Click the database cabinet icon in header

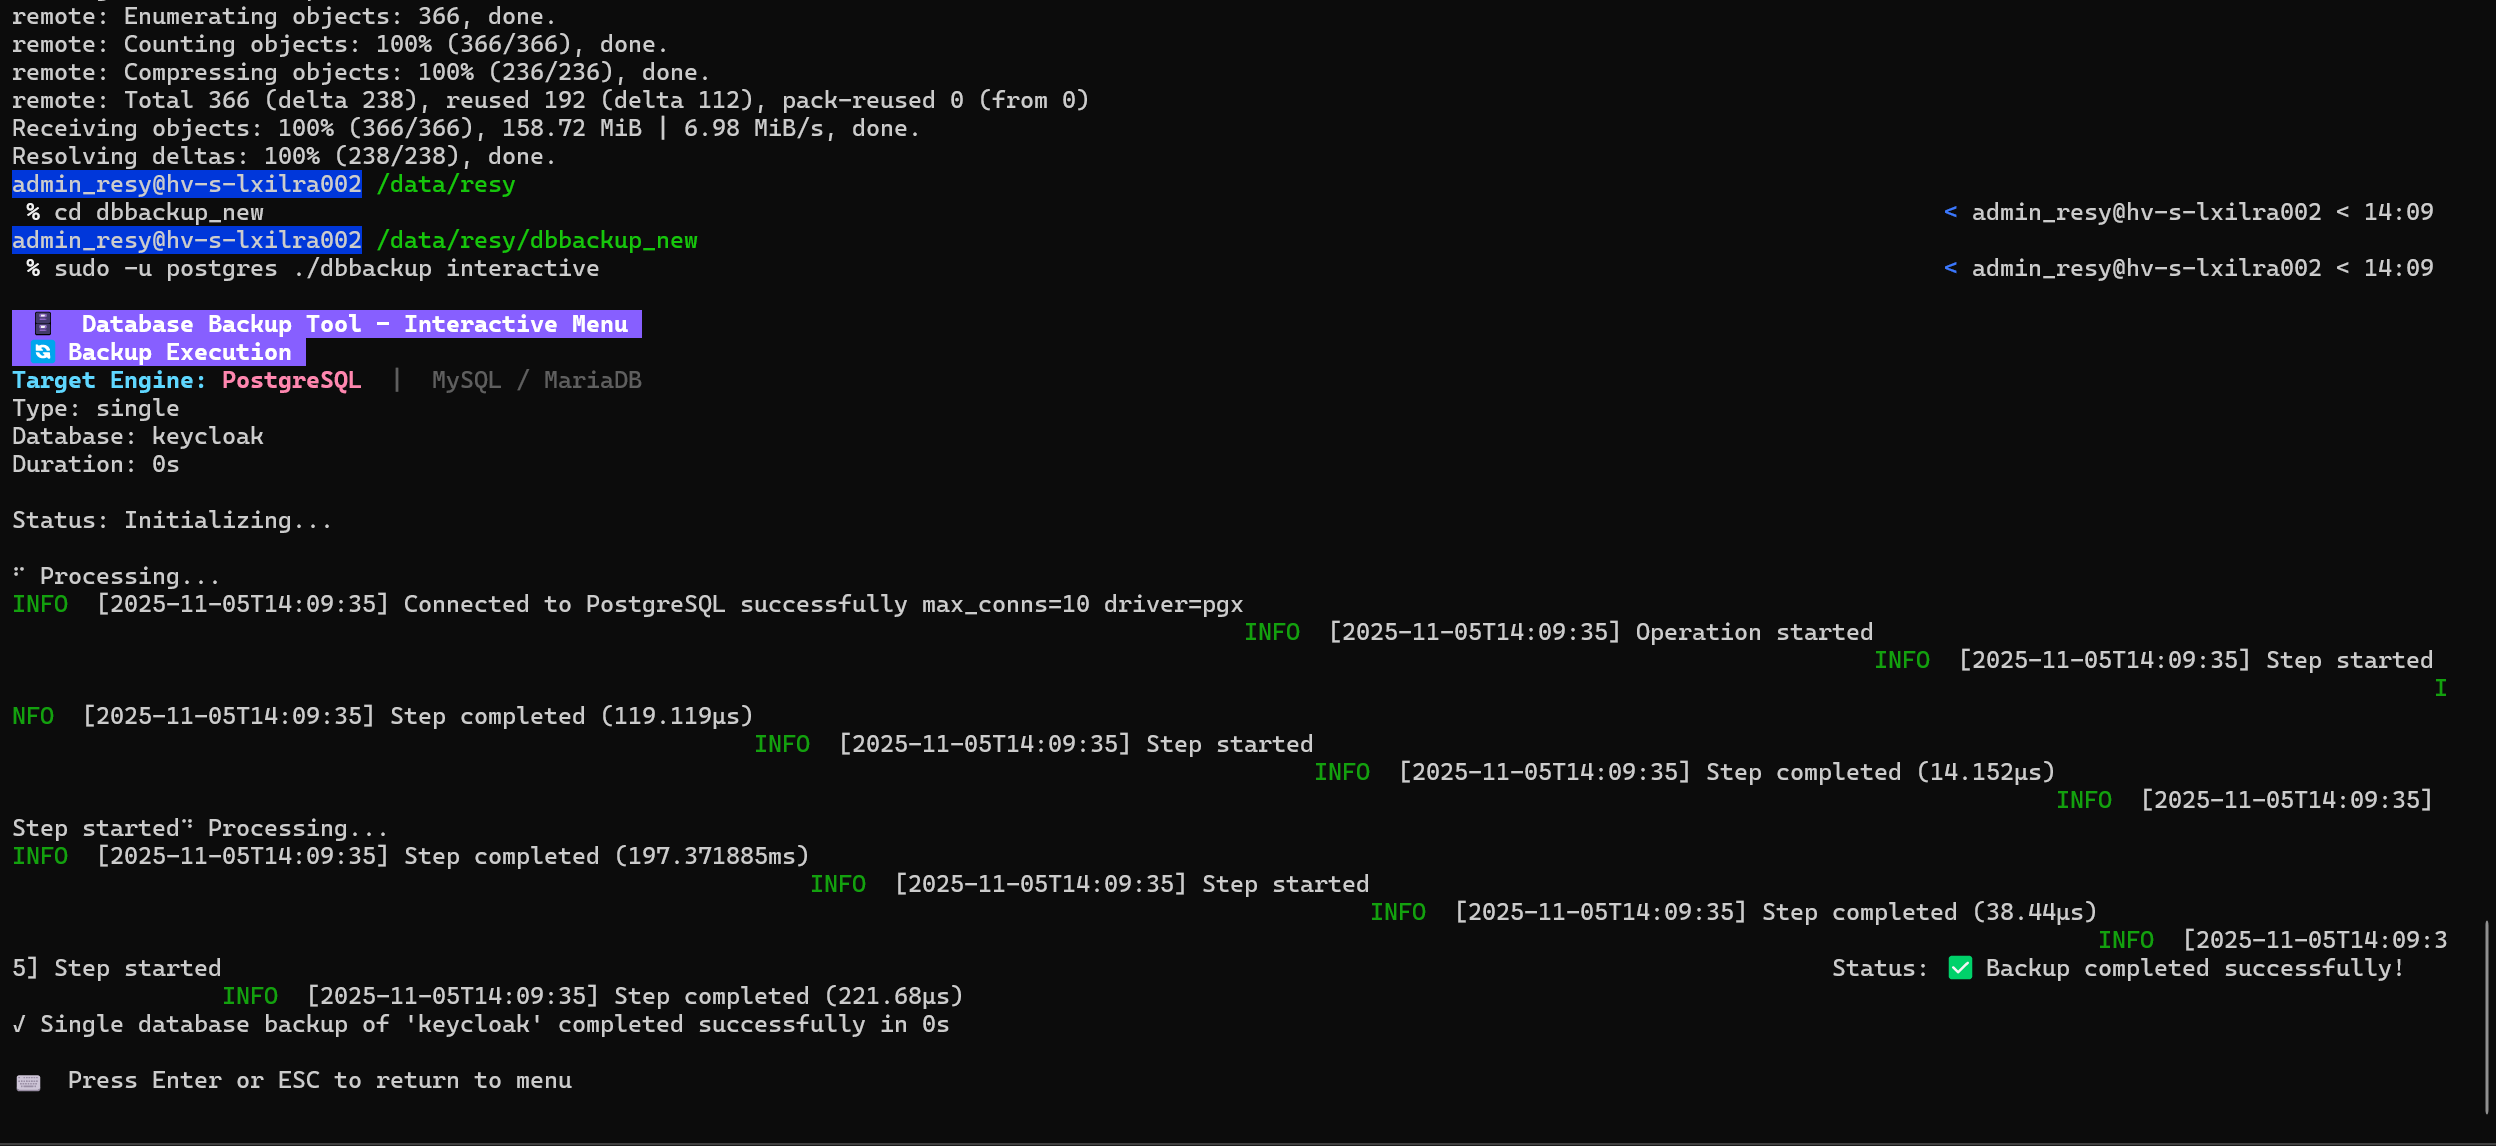click(x=43, y=324)
